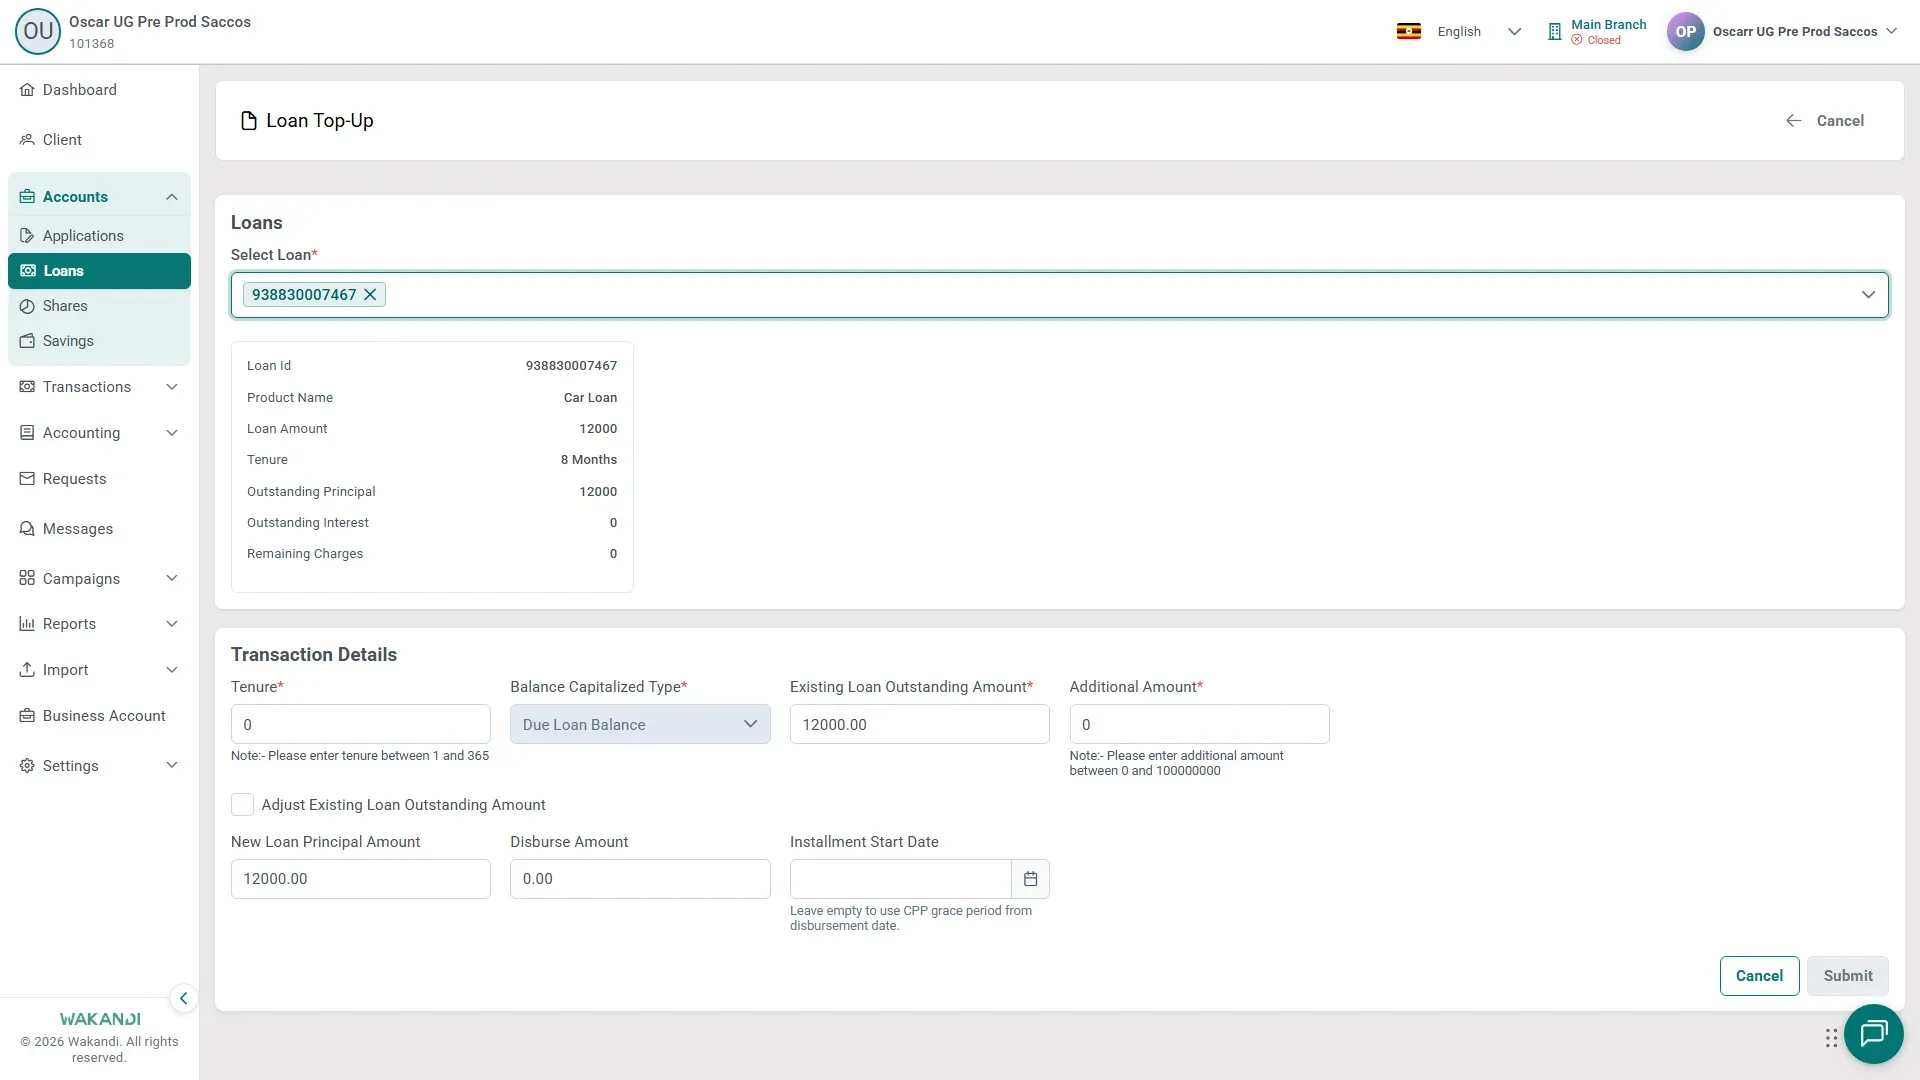Click the Transactions money icon
The height and width of the screenshot is (1080, 1920).
coord(27,387)
